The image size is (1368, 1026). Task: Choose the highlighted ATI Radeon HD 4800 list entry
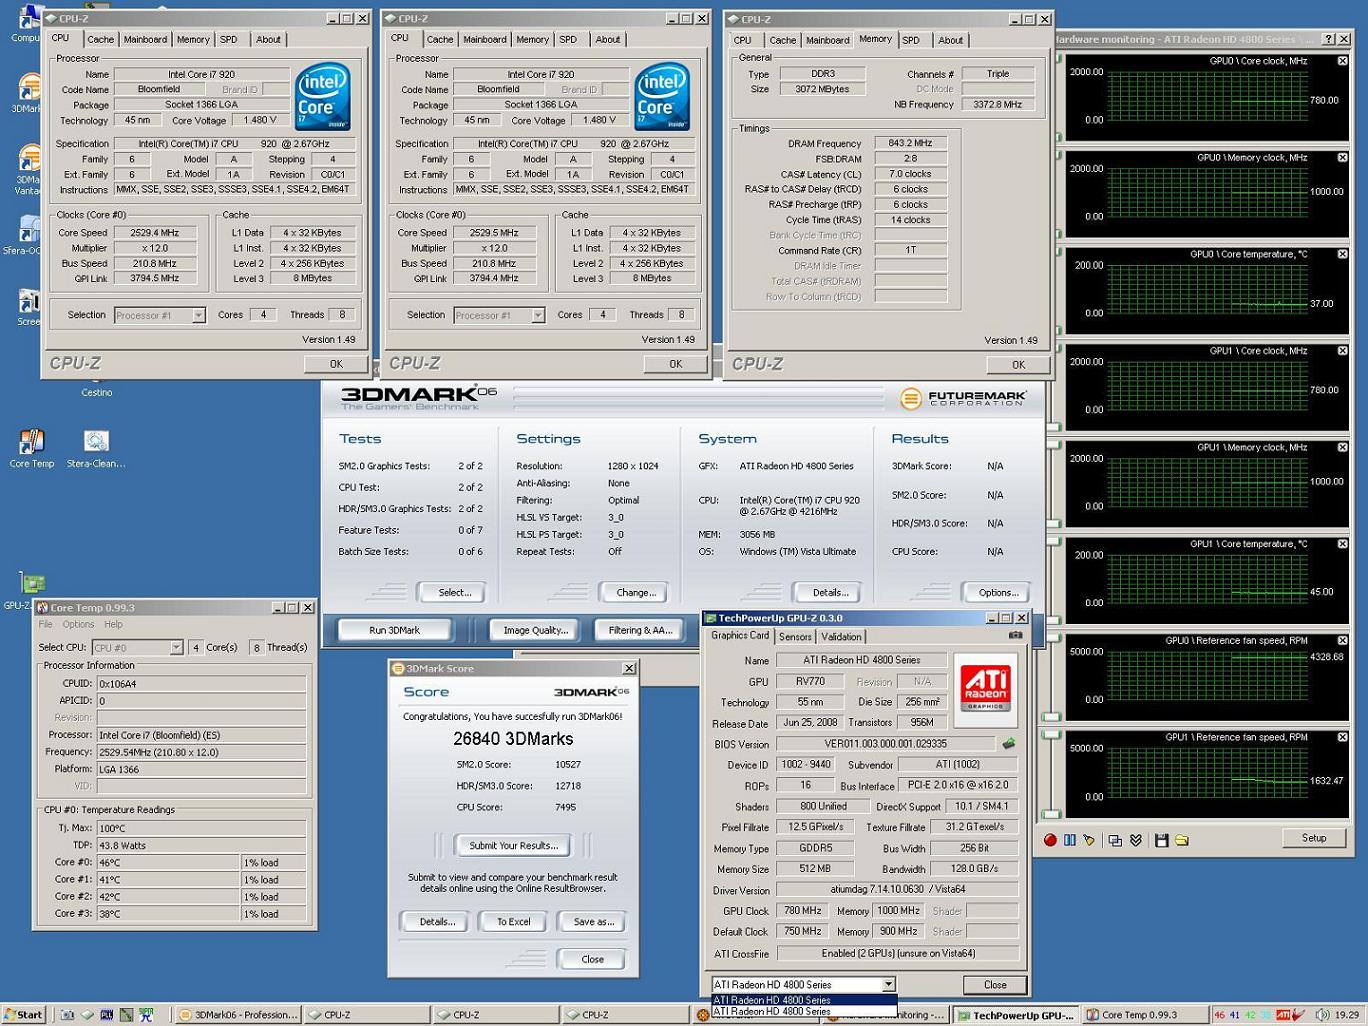tap(804, 1000)
